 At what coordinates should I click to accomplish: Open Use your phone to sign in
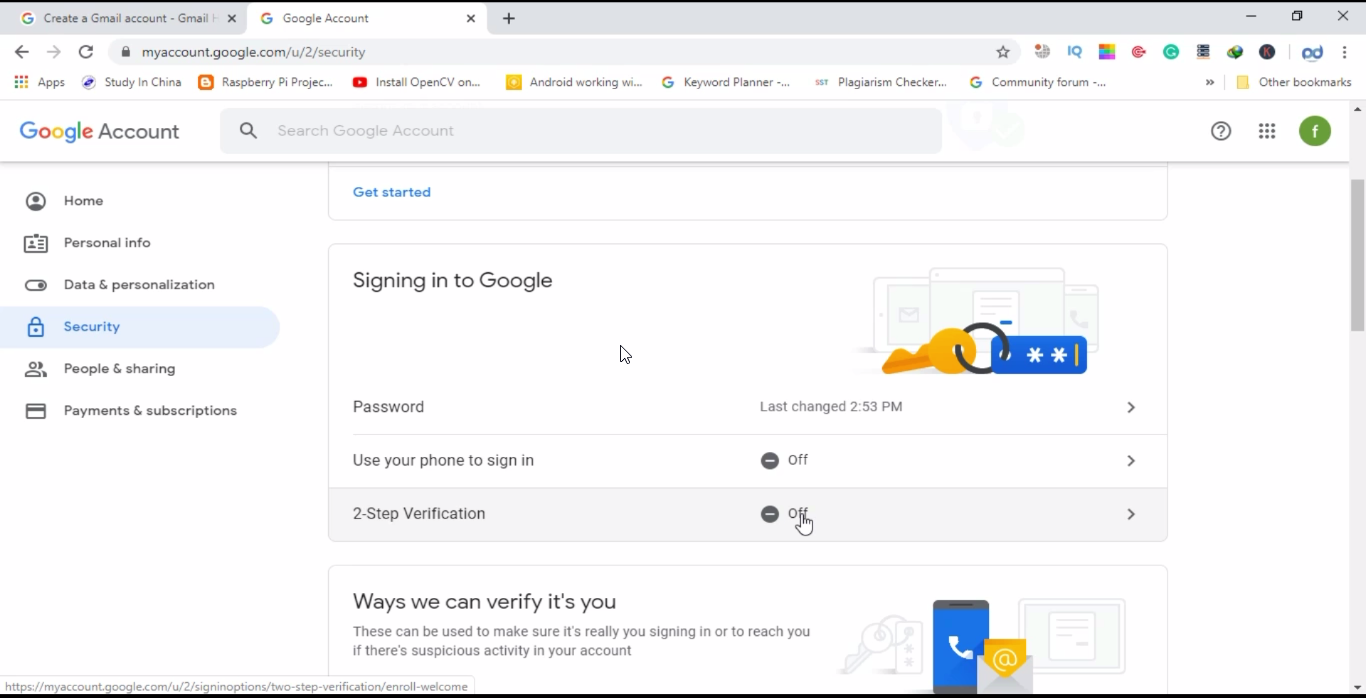point(747,461)
